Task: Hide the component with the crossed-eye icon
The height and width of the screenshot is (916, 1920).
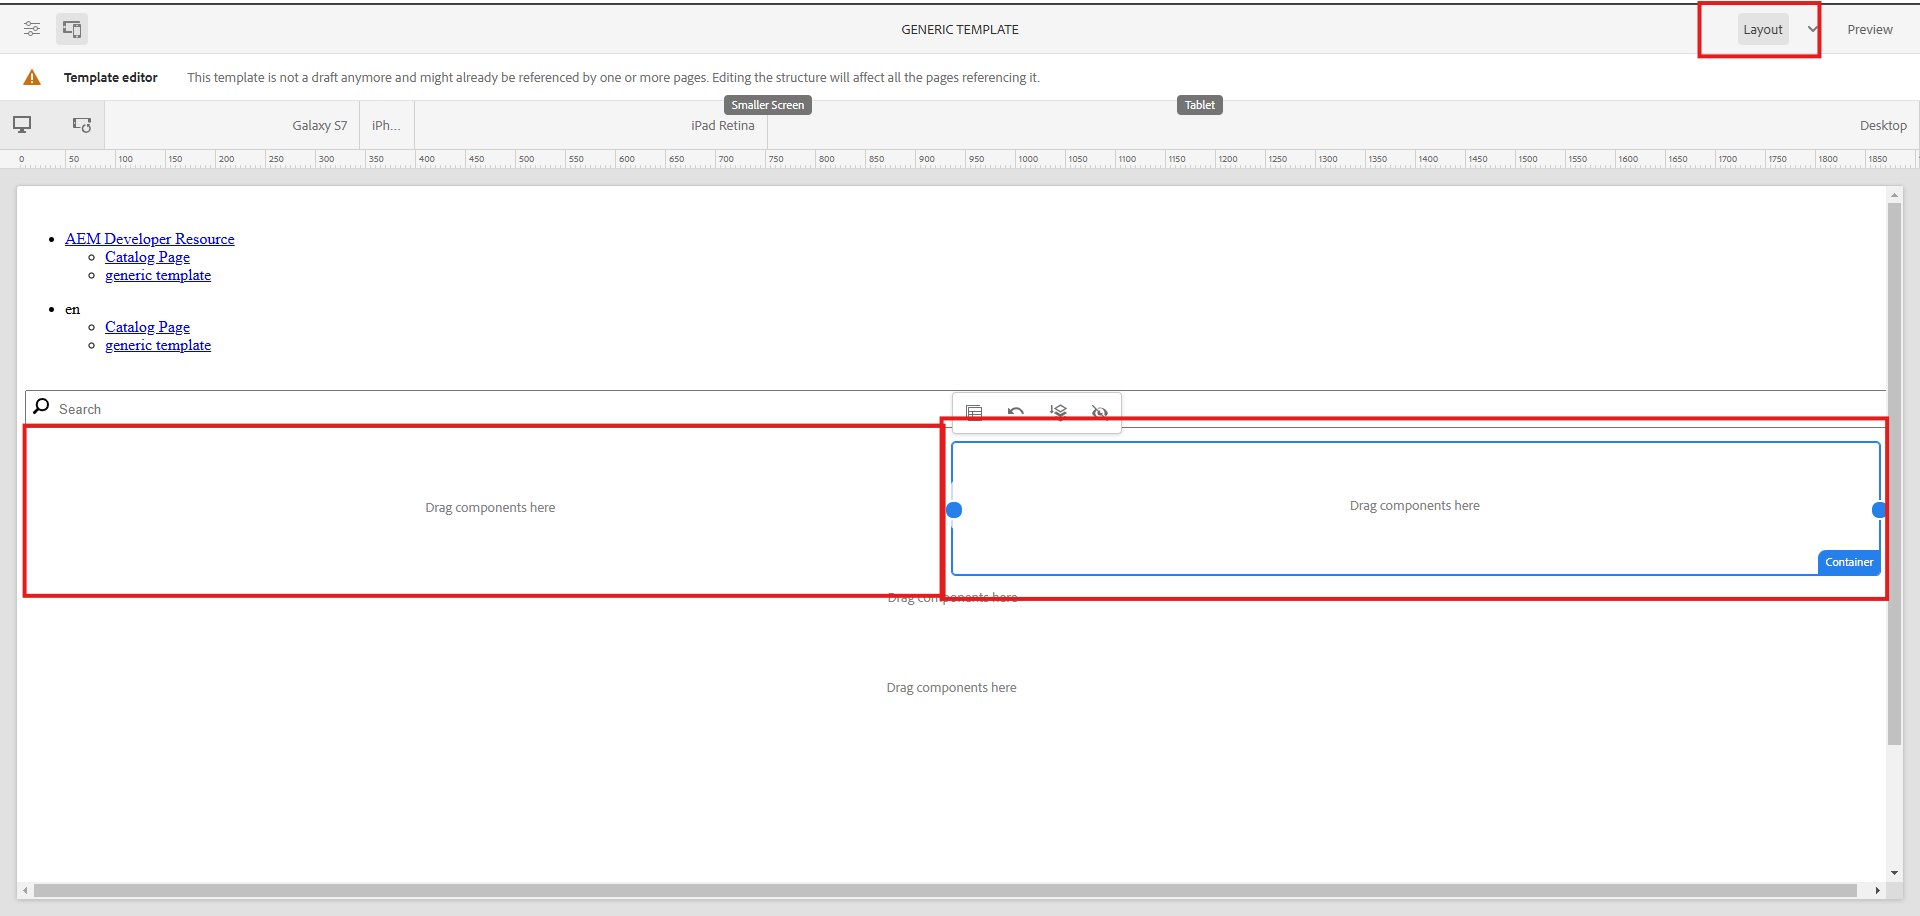Action: point(1100,412)
